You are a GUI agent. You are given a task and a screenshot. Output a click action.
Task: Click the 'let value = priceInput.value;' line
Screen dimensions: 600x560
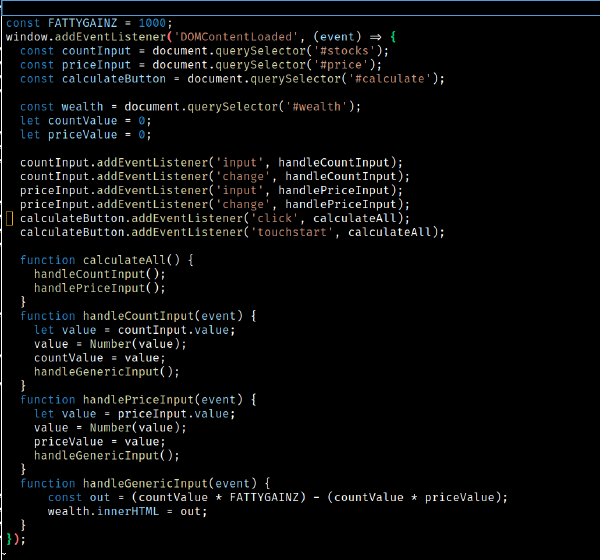(135, 414)
